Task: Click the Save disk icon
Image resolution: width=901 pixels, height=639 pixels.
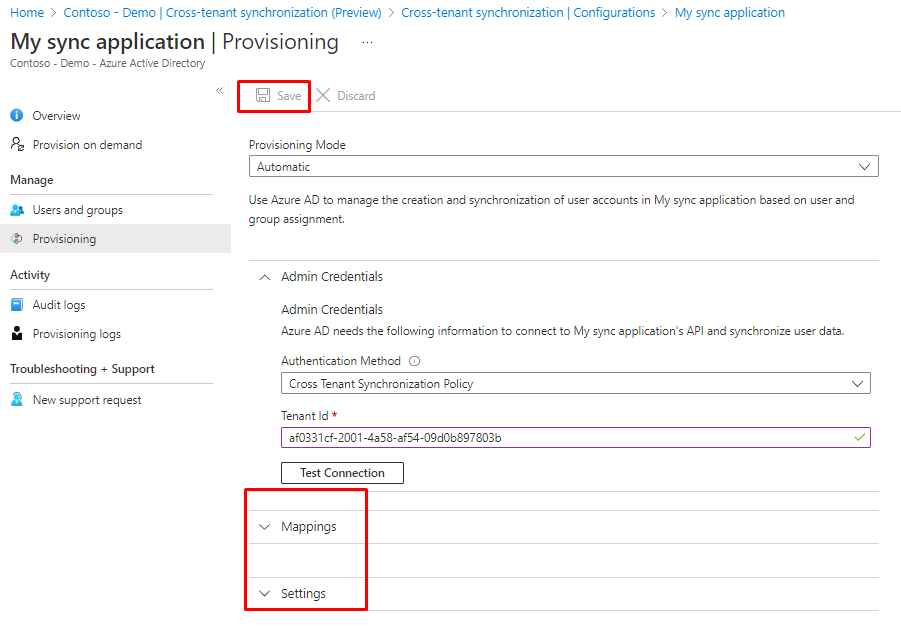Action: 262,96
